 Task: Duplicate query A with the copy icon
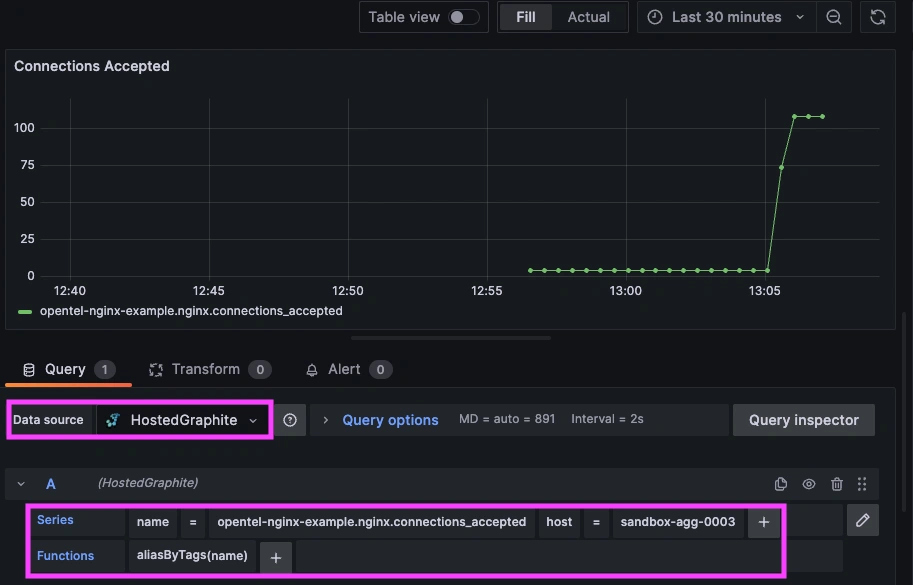(780, 484)
